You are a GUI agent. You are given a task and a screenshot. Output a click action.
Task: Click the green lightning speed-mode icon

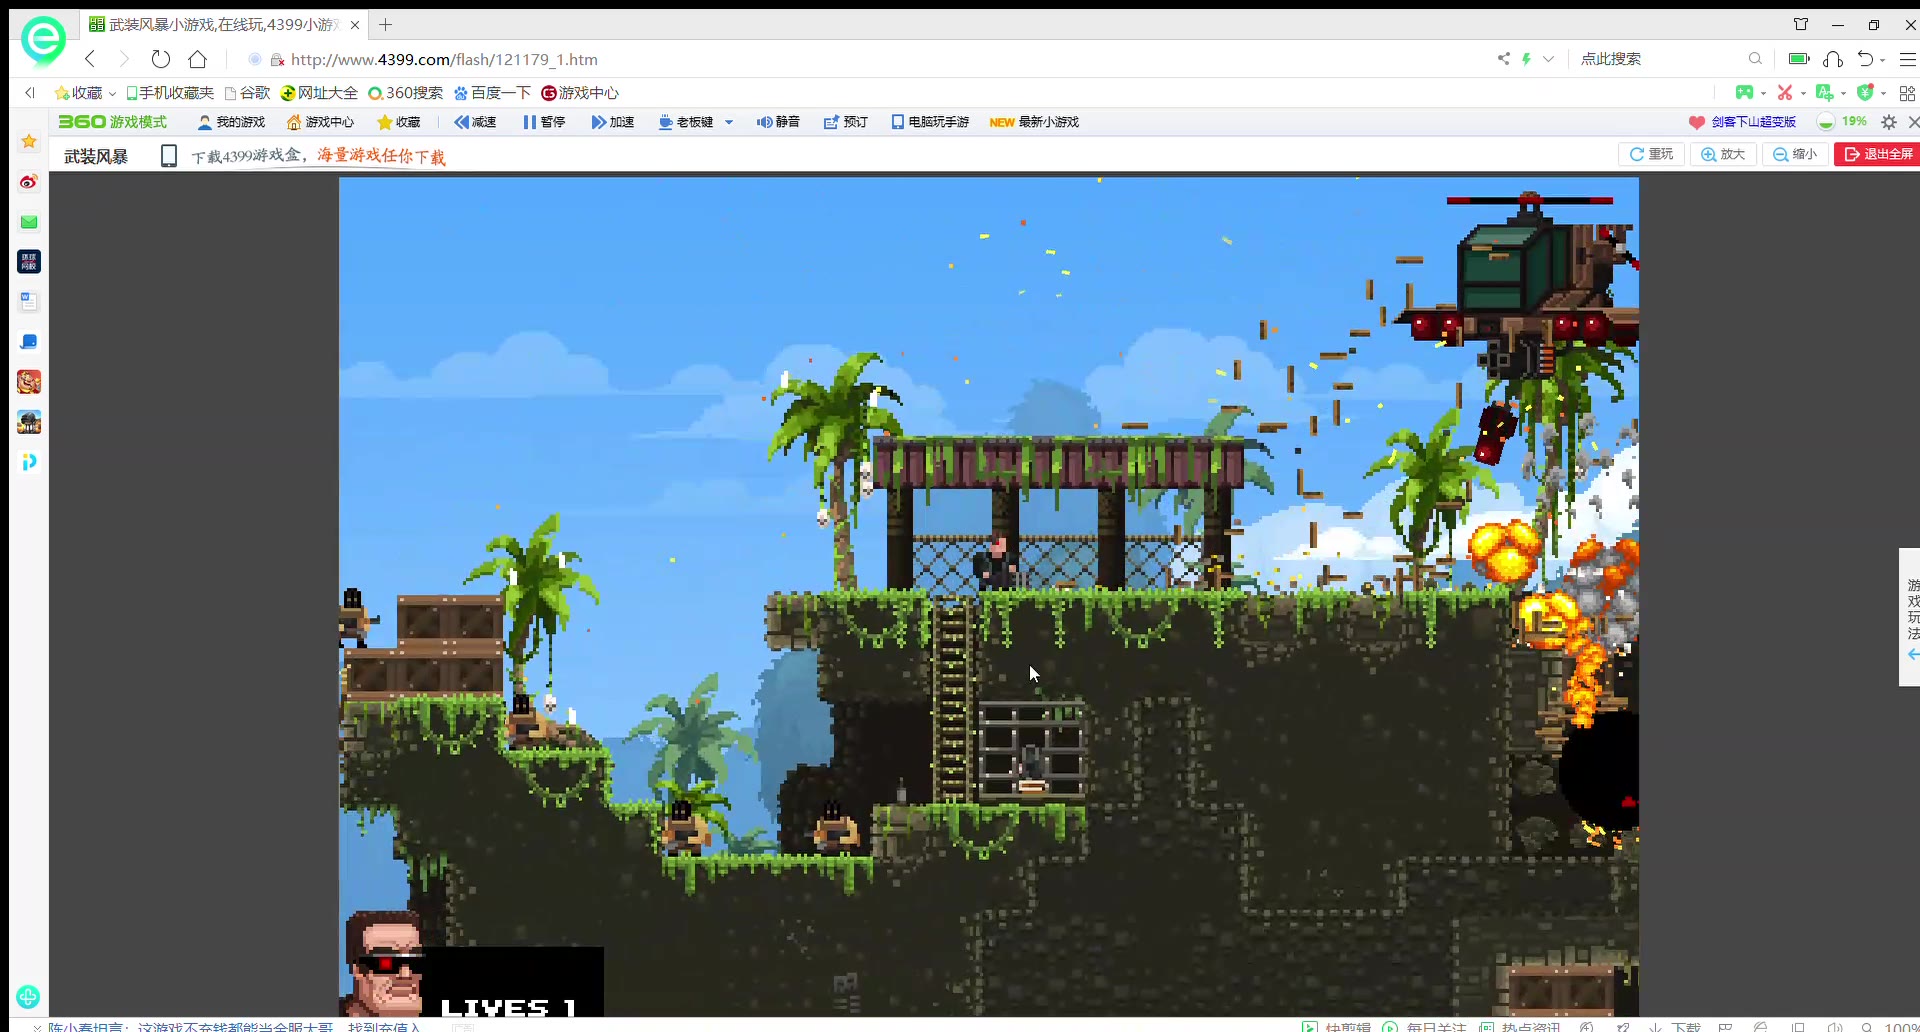(1526, 59)
